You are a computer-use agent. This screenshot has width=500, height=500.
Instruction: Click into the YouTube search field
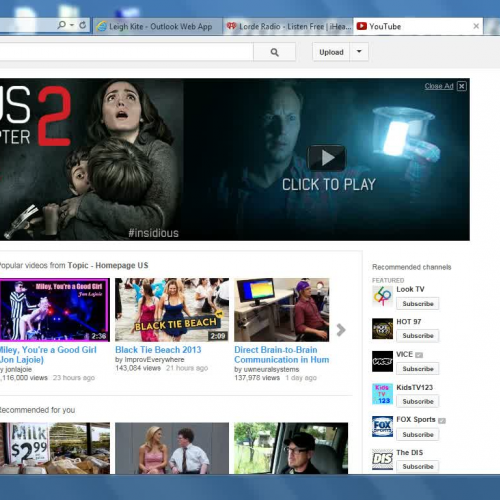coord(126,52)
